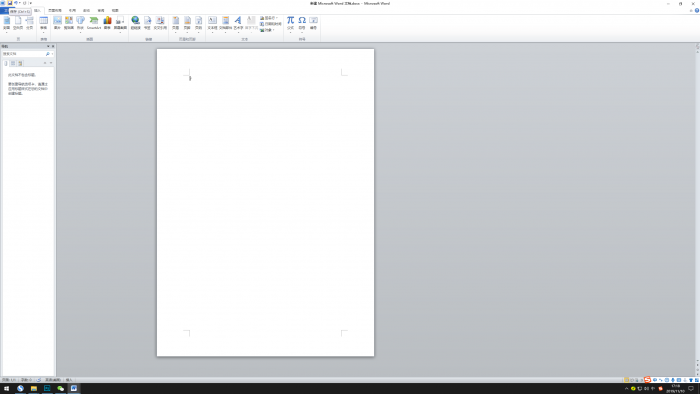The image size is (700, 394).
Task: Click inside the navigation search document field
Action: point(23,54)
